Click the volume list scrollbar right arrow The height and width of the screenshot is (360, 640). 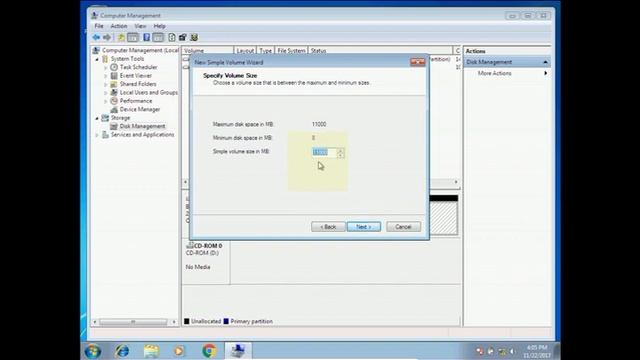coord(456,182)
